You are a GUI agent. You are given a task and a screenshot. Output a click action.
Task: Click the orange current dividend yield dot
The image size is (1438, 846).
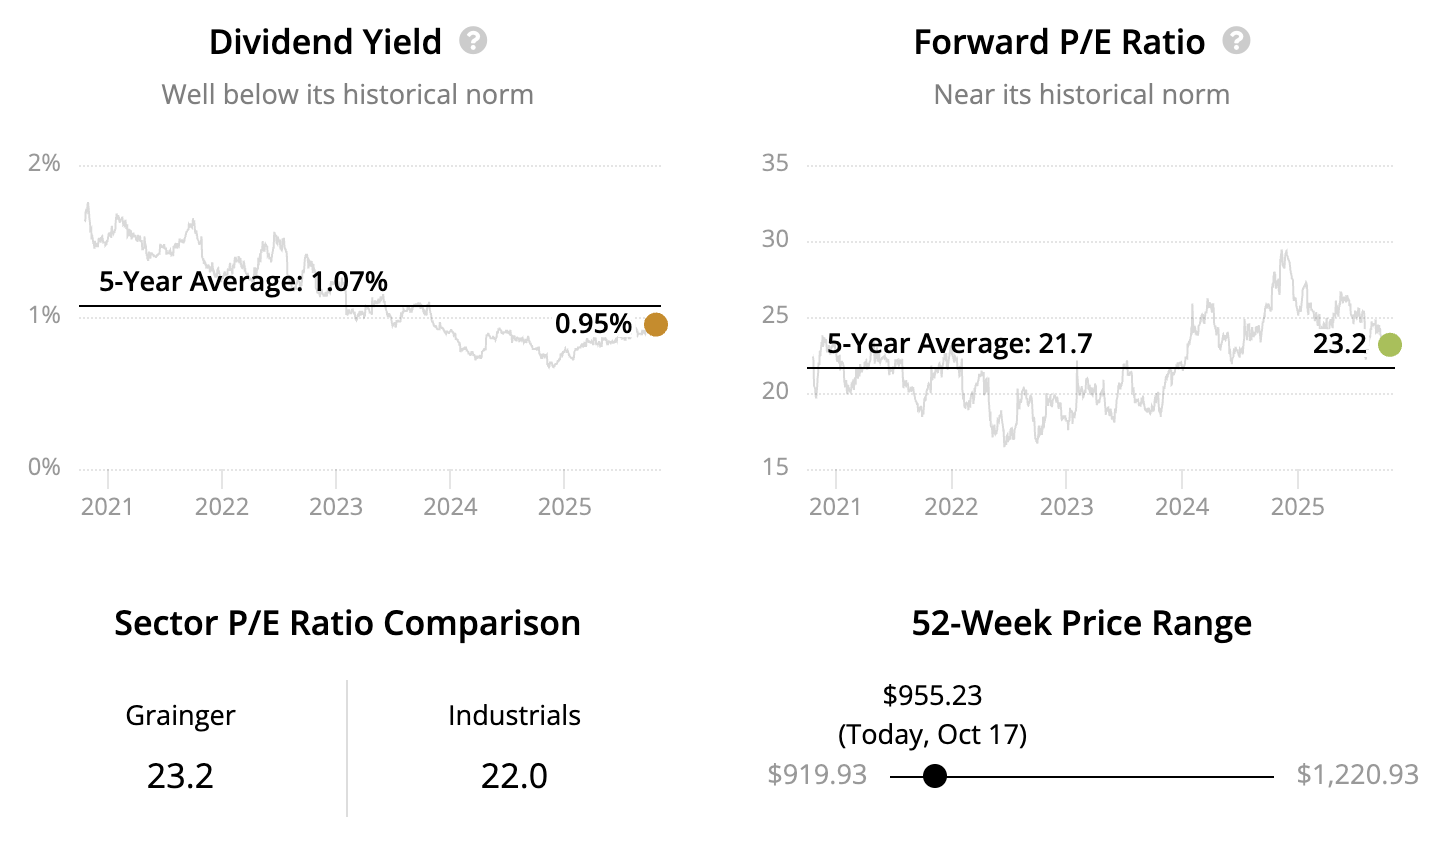point(655,324)
